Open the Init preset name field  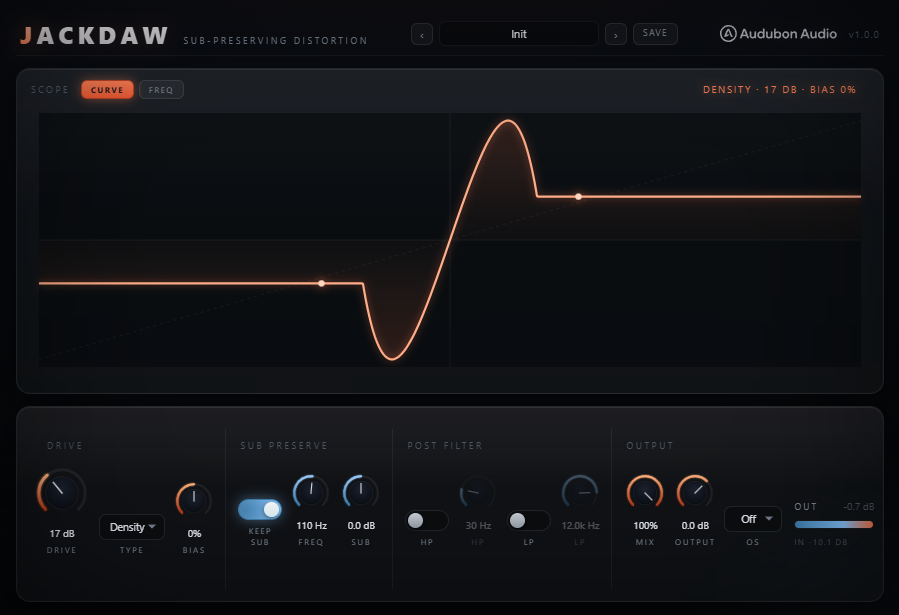pos(519,34)
